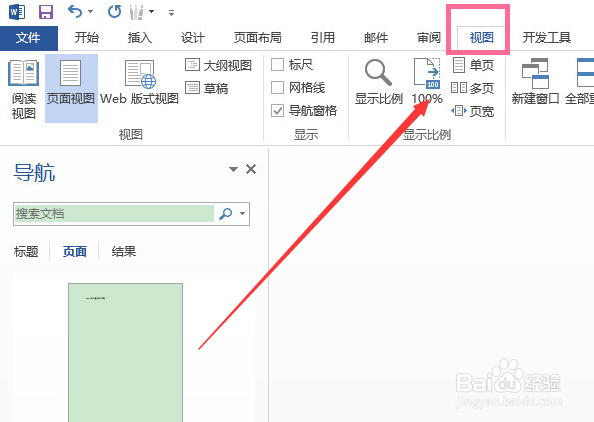Image resolution: width=594 pixels, height=422 pixels.
Task: Undo the last action
Action: point(75,12)
